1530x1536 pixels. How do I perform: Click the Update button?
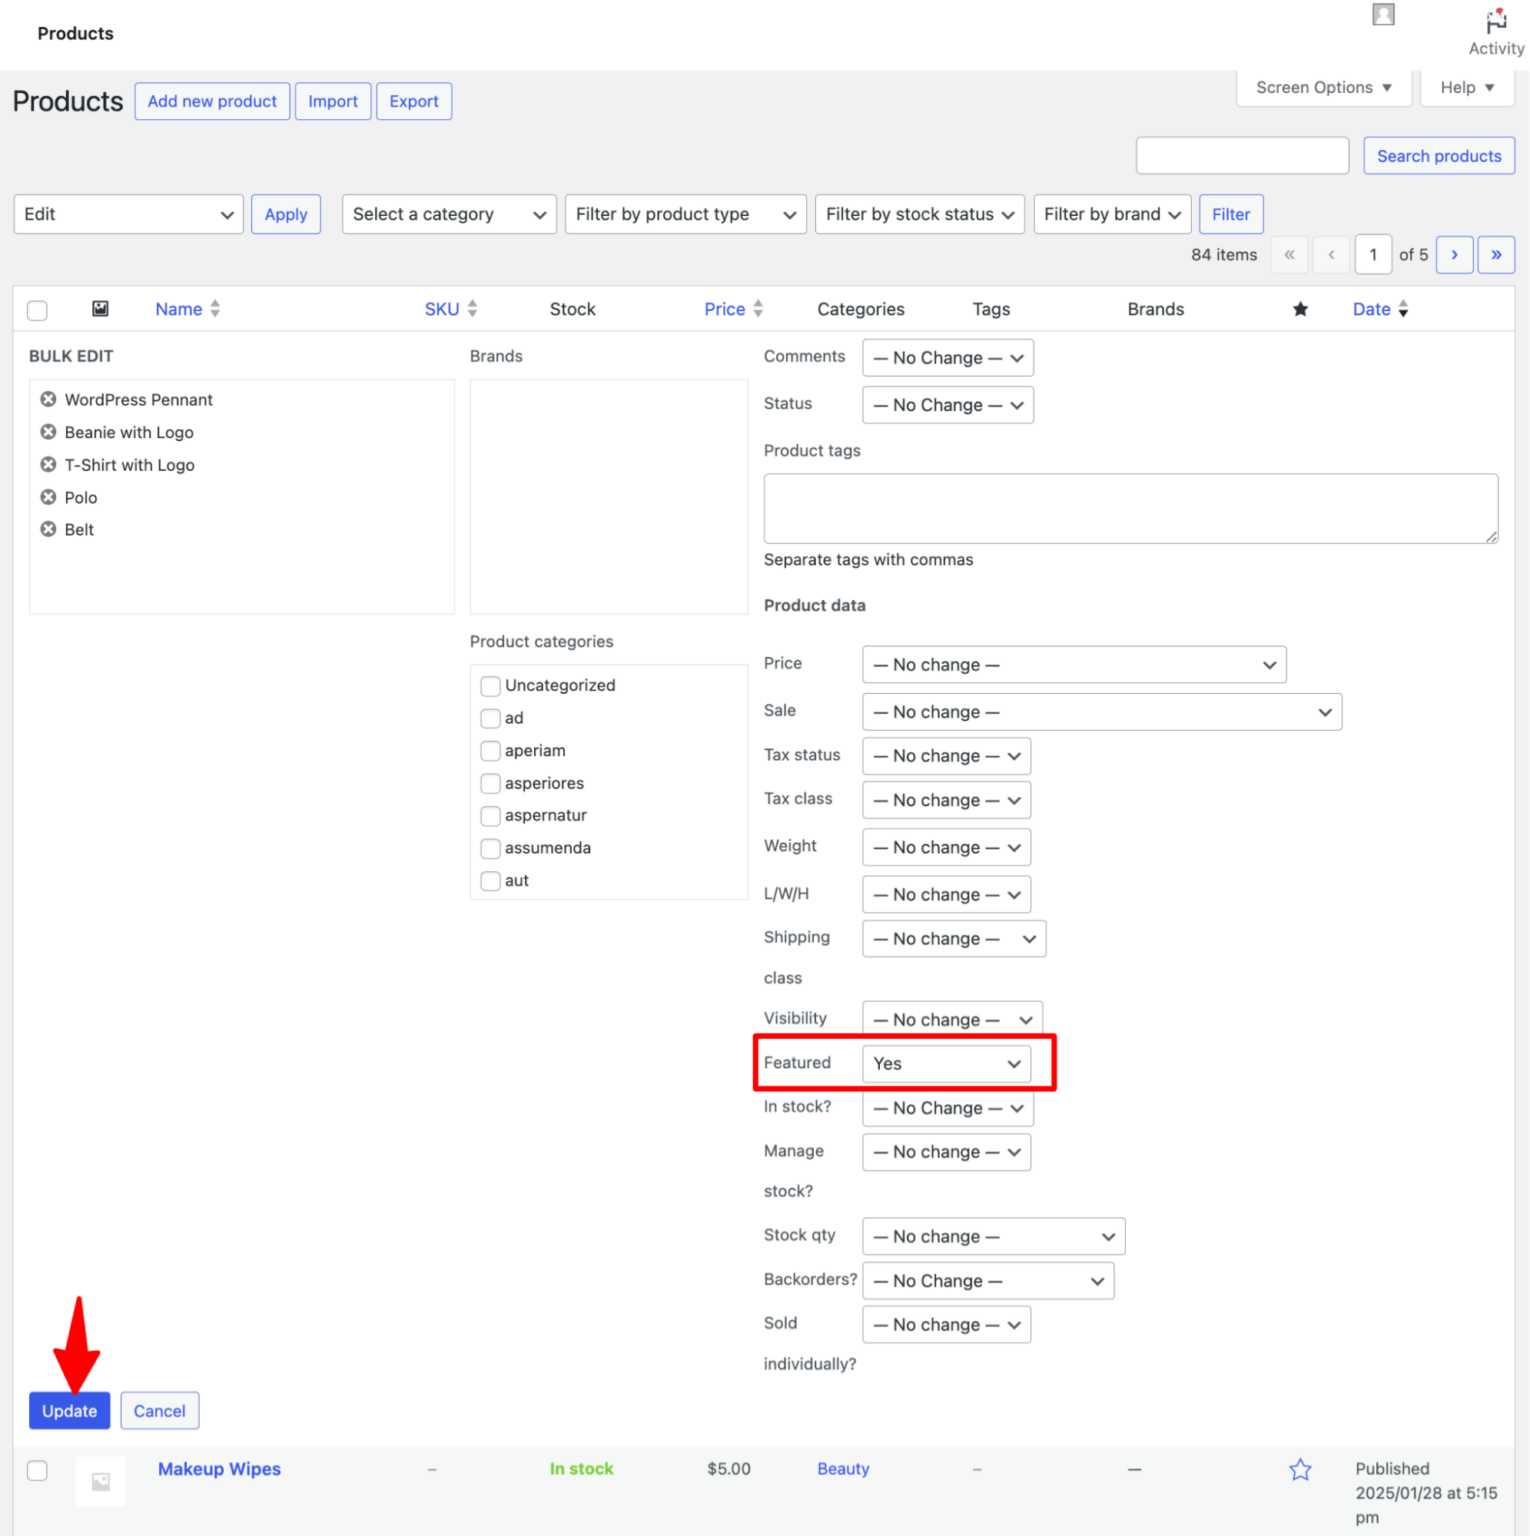coord(69,1410)
